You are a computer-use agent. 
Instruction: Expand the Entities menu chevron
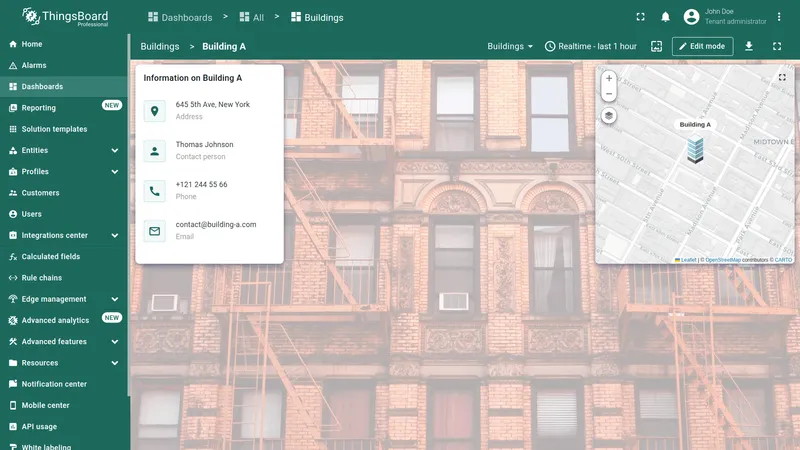(115, 151)
